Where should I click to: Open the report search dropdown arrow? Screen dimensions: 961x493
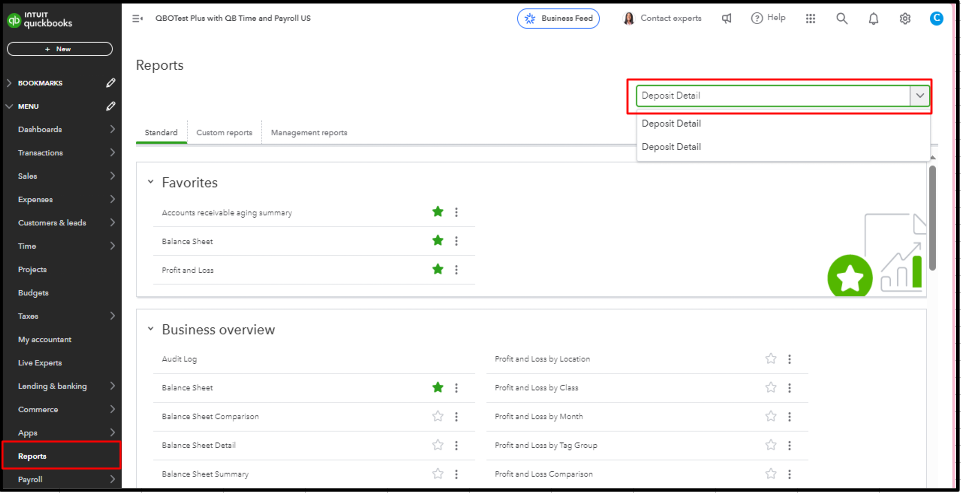(919, 96)
